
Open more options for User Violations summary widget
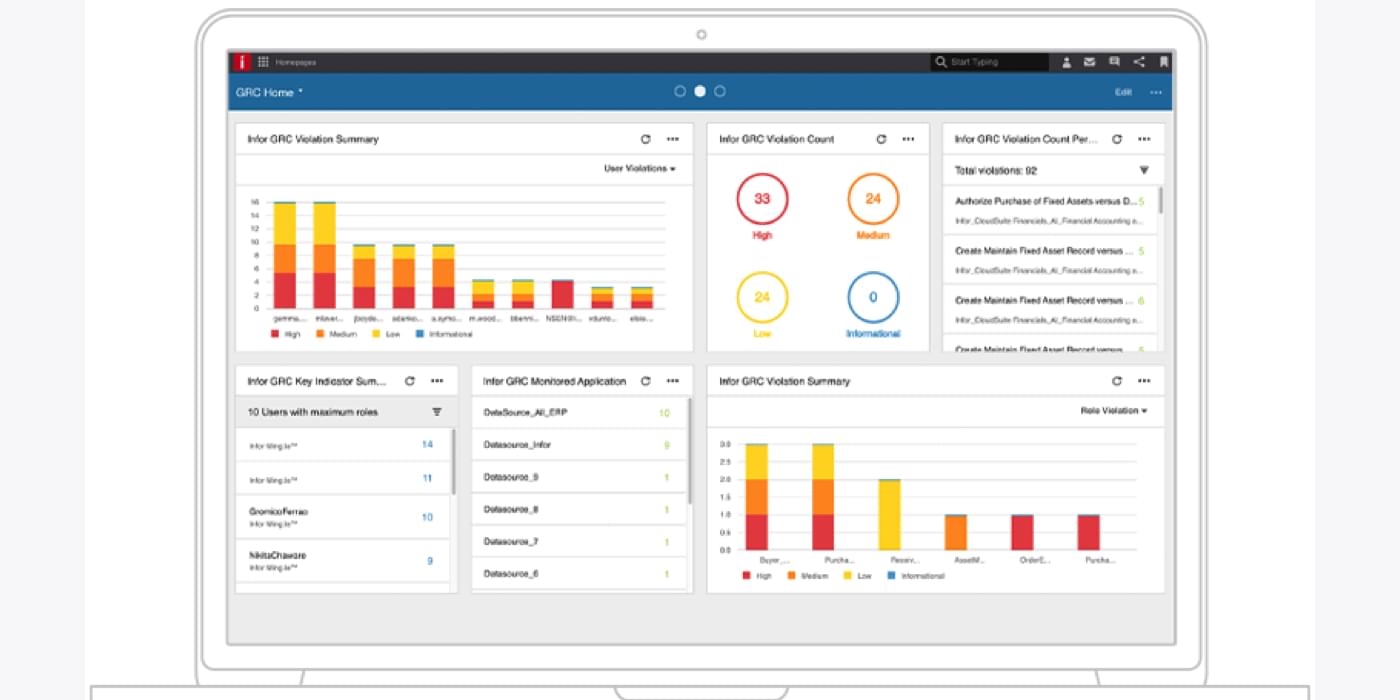pos(673,139)
